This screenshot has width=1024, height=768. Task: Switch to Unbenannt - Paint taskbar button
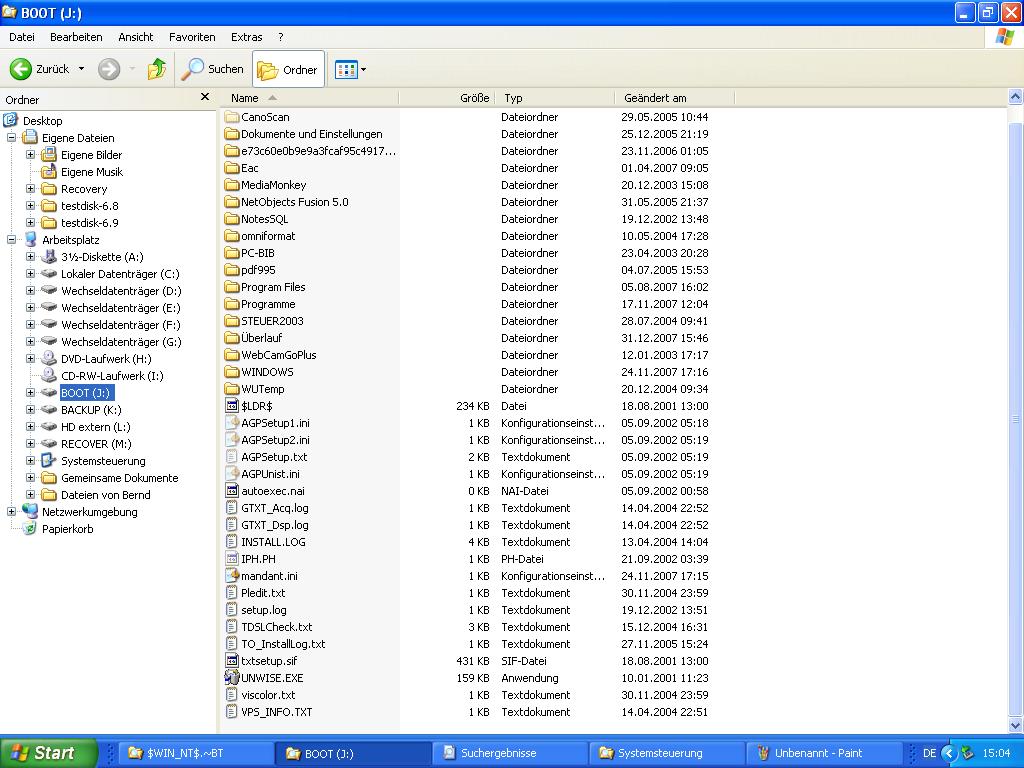pyautogui.click(x=824, y=753)
